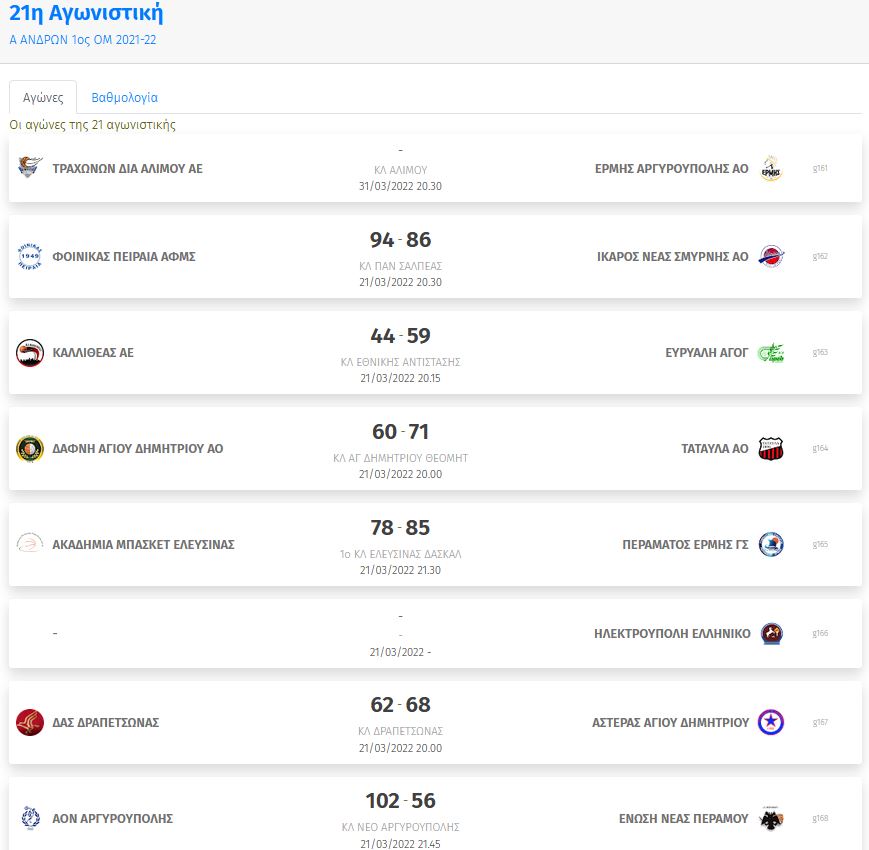869x850 pixels.
Task: Open team page ΗΛΕΚΤΡΟΥΠΟΛΗ ΕΛΛΗΝΙΚΟ
Action: coord(672,633)
